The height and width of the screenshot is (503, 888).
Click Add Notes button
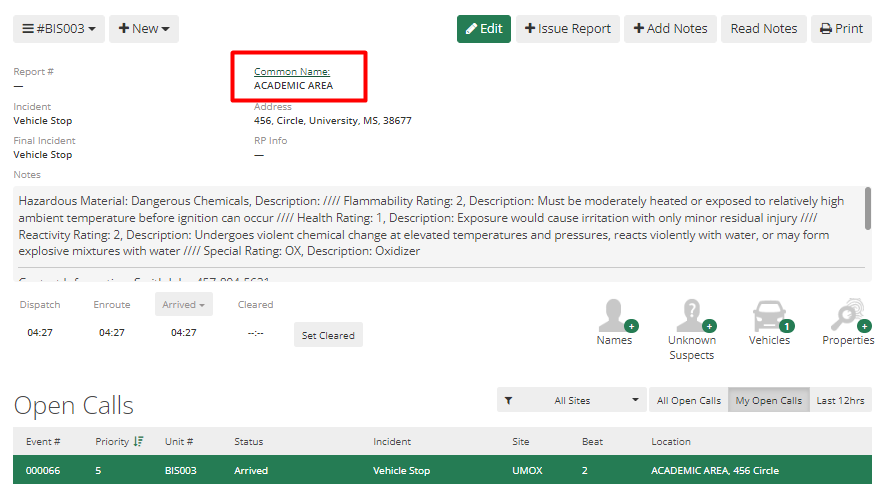point(670,29)
